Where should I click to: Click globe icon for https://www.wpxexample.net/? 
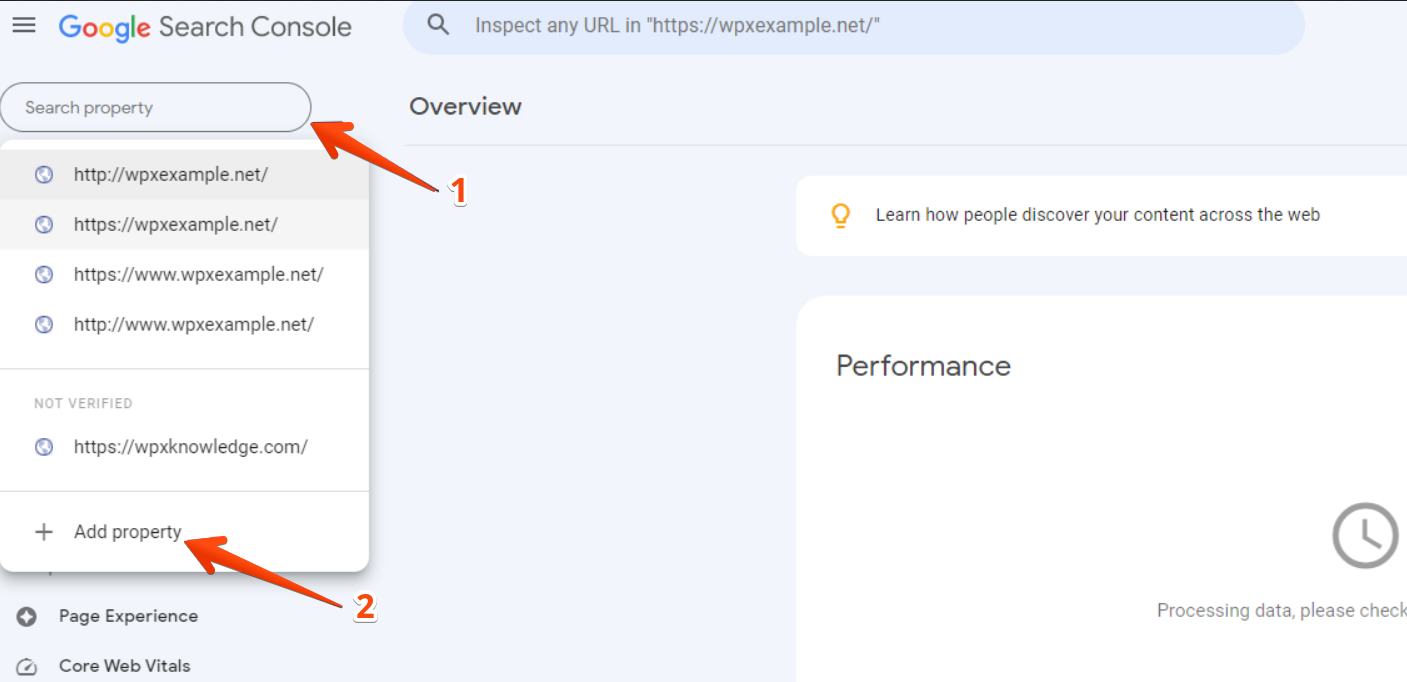click(44, 274)
